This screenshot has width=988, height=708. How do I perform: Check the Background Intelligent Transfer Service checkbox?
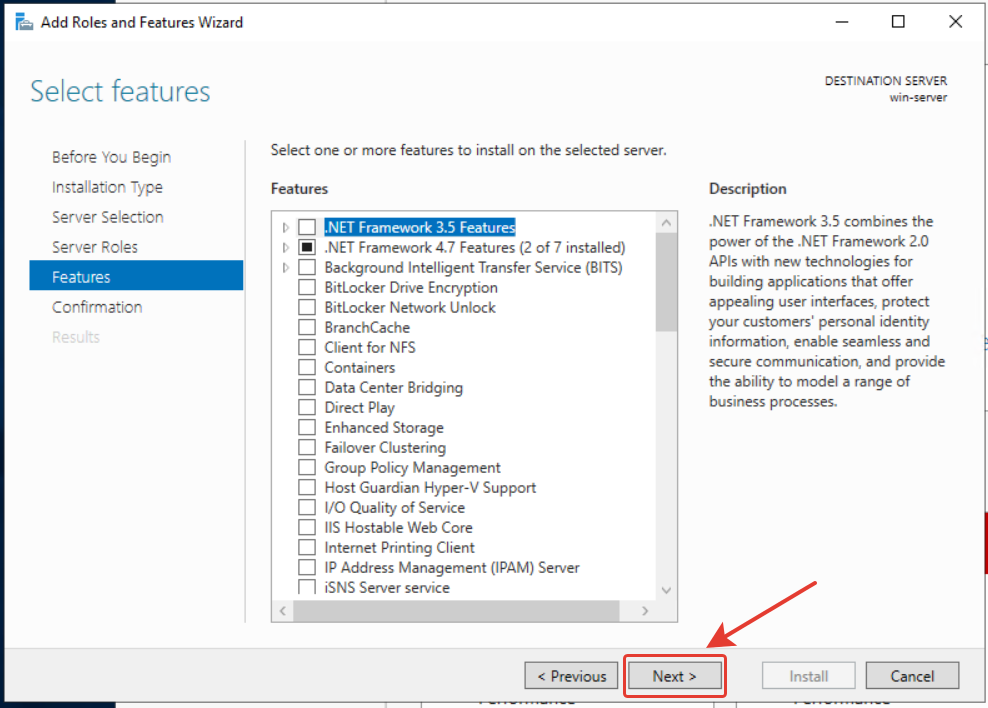tap(307, 267)
